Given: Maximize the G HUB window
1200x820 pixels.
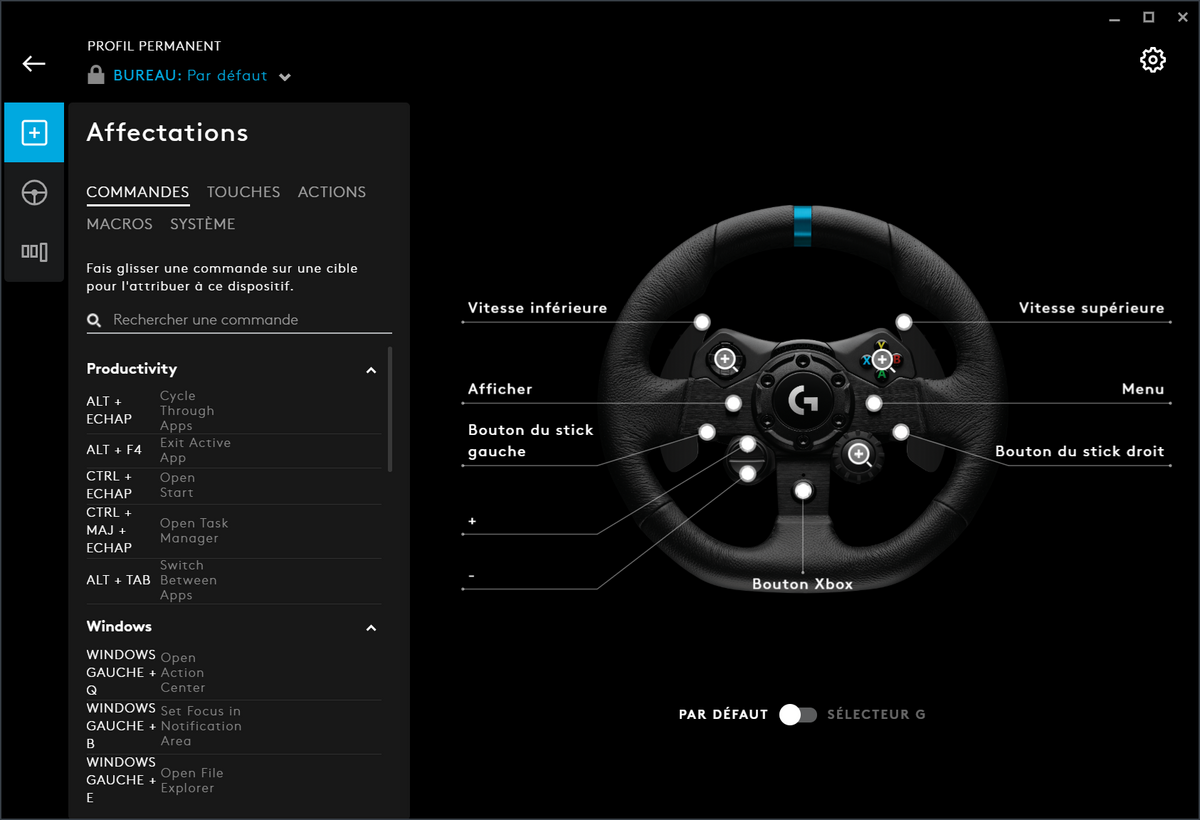Looking at the screenshot, I should pos(1149,17).
